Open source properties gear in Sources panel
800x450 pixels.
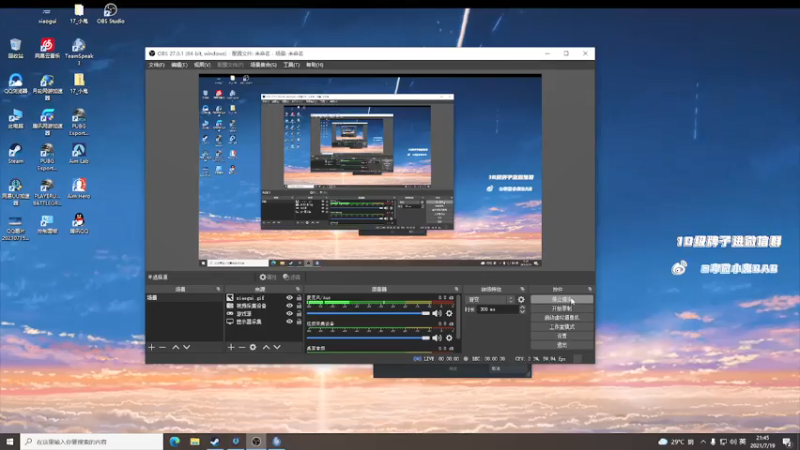tap(253, 347)
